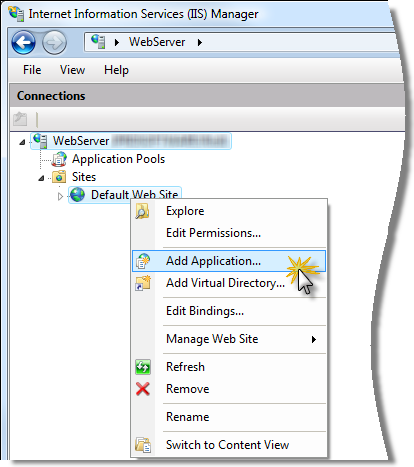Select the WebServer tree item
This screenshot has width=414, height=467.
(131, 141)
